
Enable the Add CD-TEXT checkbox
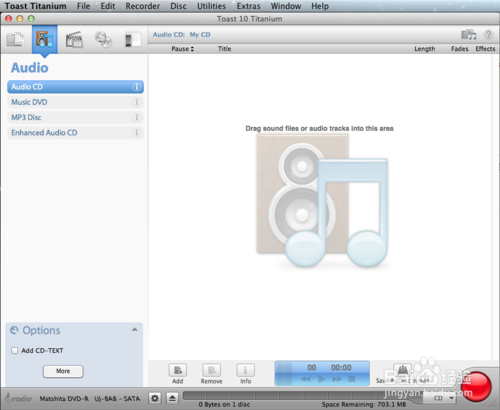tap(14, 351)
